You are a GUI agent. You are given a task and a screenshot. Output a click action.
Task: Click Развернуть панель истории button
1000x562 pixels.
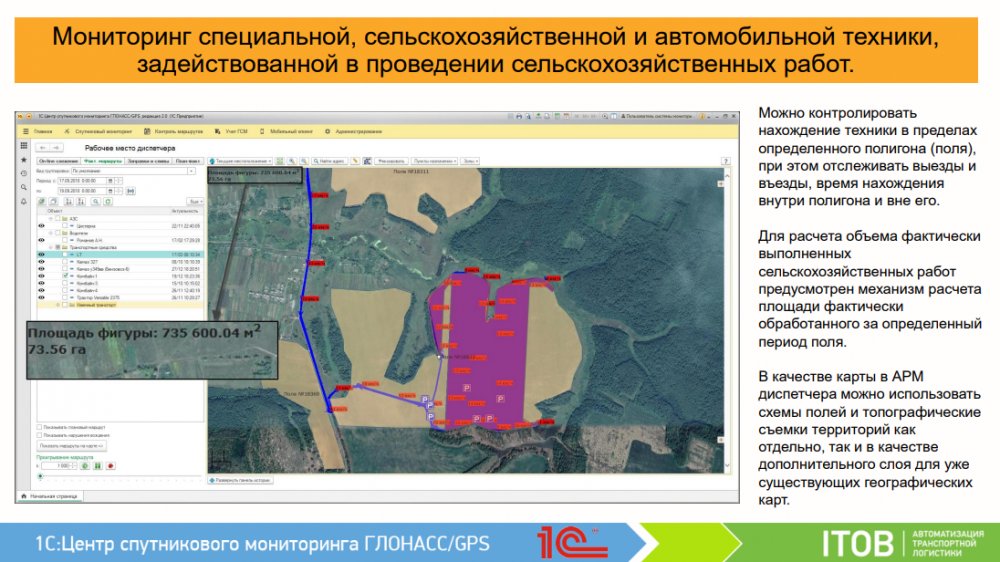241,480
